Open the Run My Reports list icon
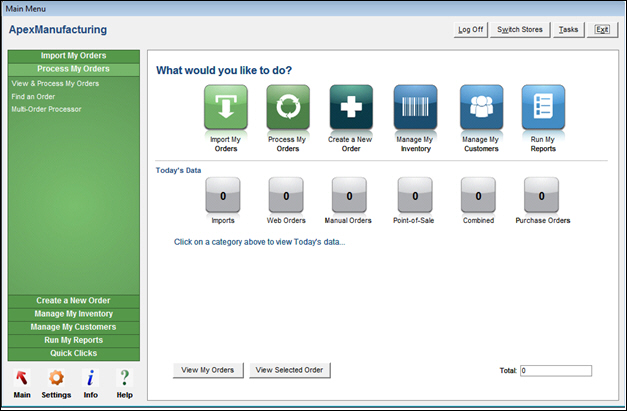 (543, 107)
